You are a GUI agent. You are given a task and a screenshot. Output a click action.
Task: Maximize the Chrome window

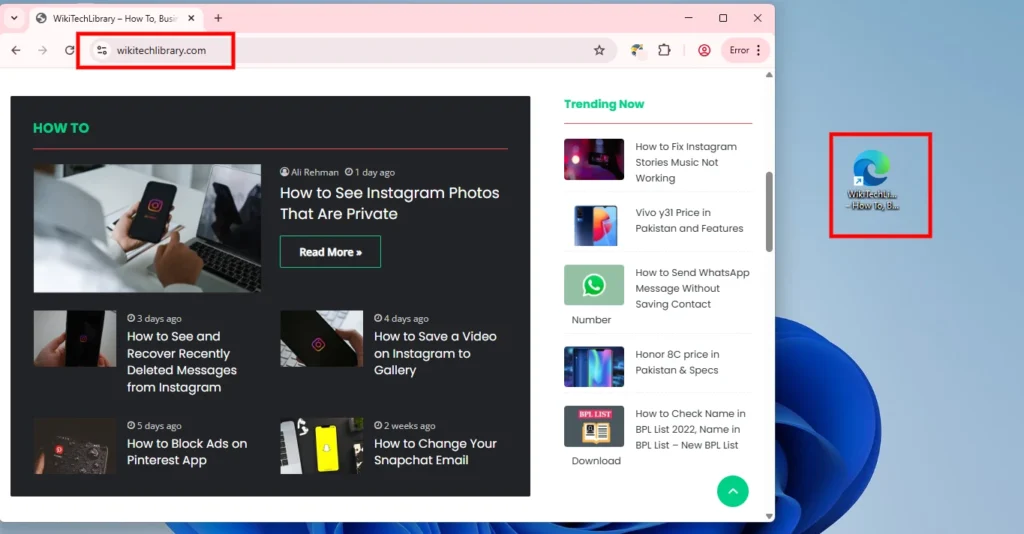[723, 18]
